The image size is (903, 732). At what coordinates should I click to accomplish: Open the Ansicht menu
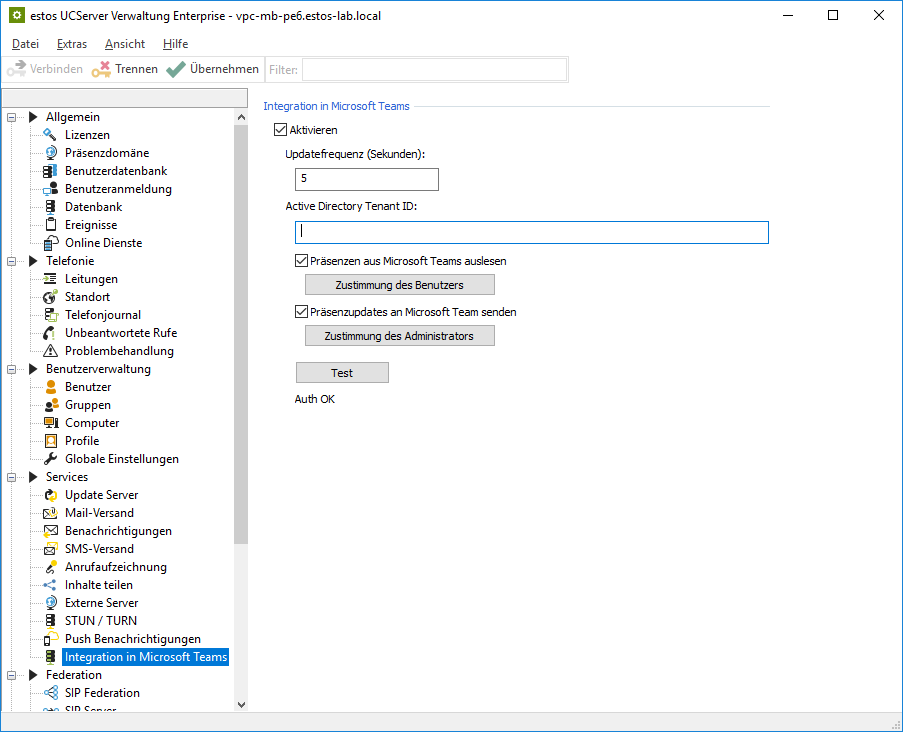tap(125, 44)
